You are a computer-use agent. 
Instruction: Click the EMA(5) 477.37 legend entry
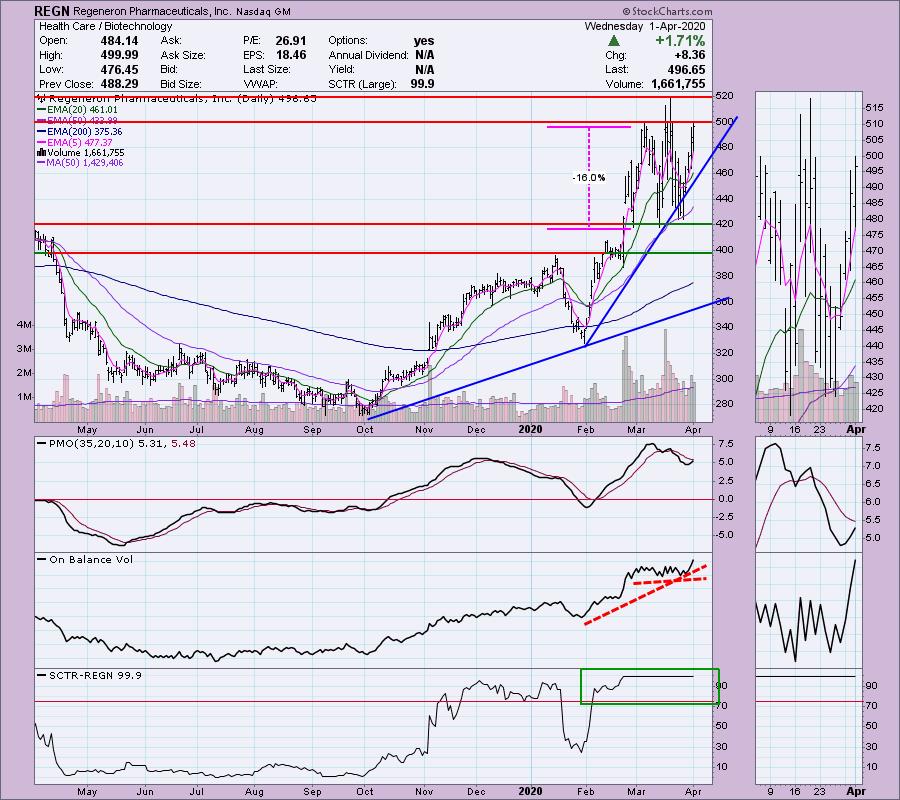click(x=75, y=142)
